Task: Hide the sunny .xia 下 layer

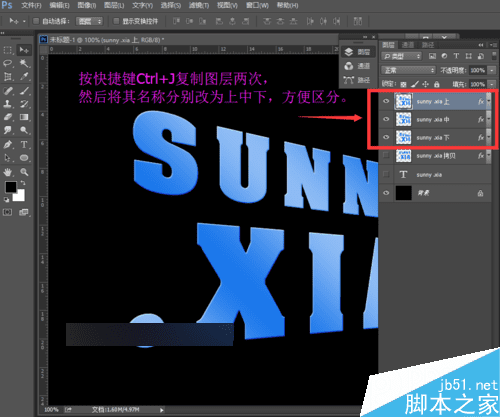Action: pyautogui.click(x=386, y=137)
